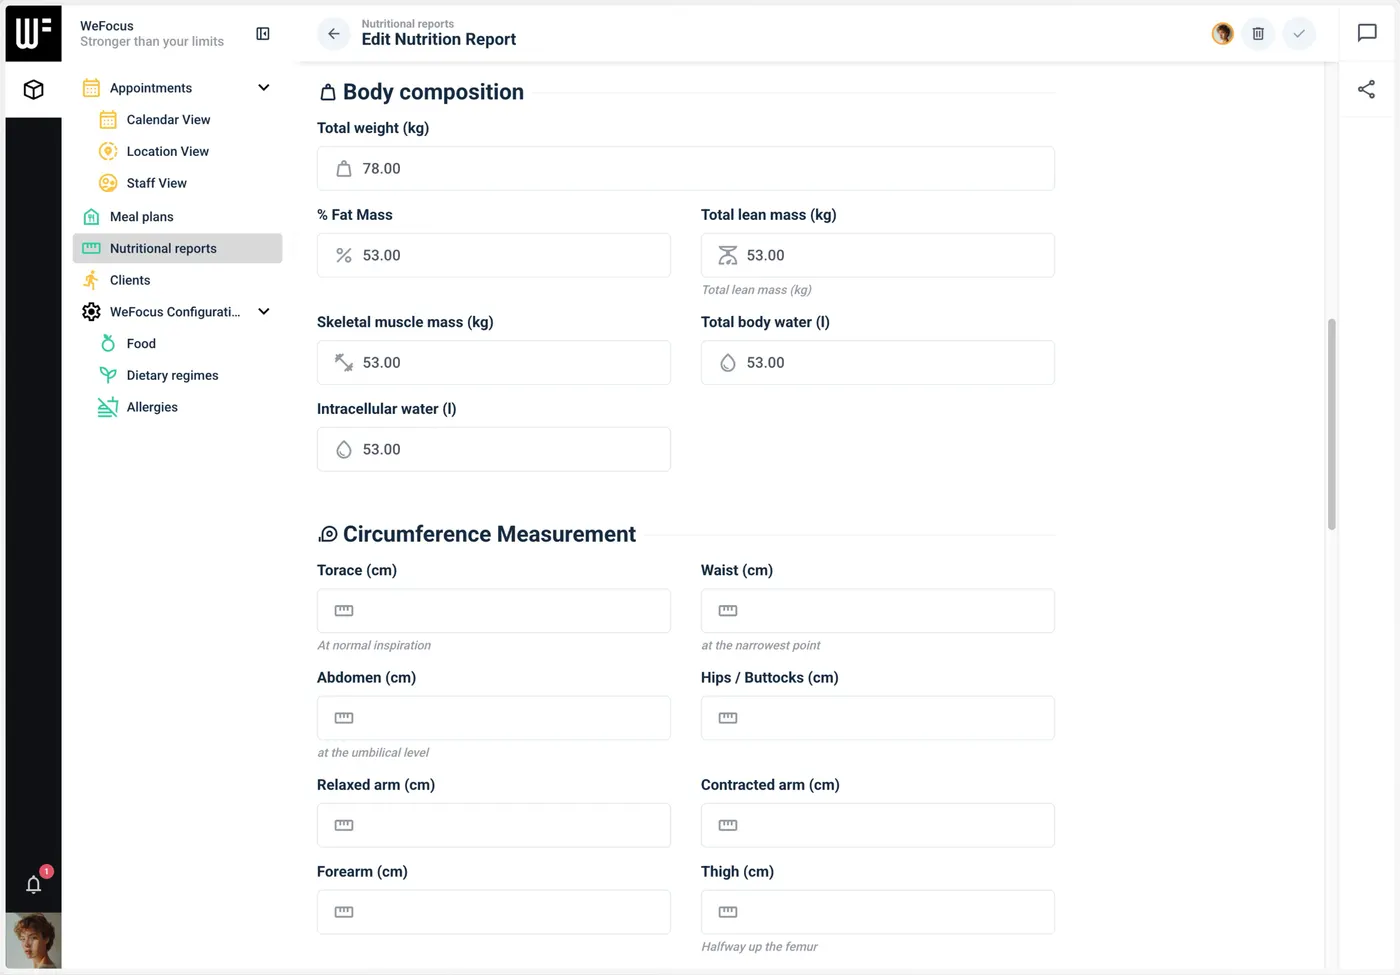The image size is (1400, 975).
Task: Click the Staff View icon
Action: [x=108, y=183]
